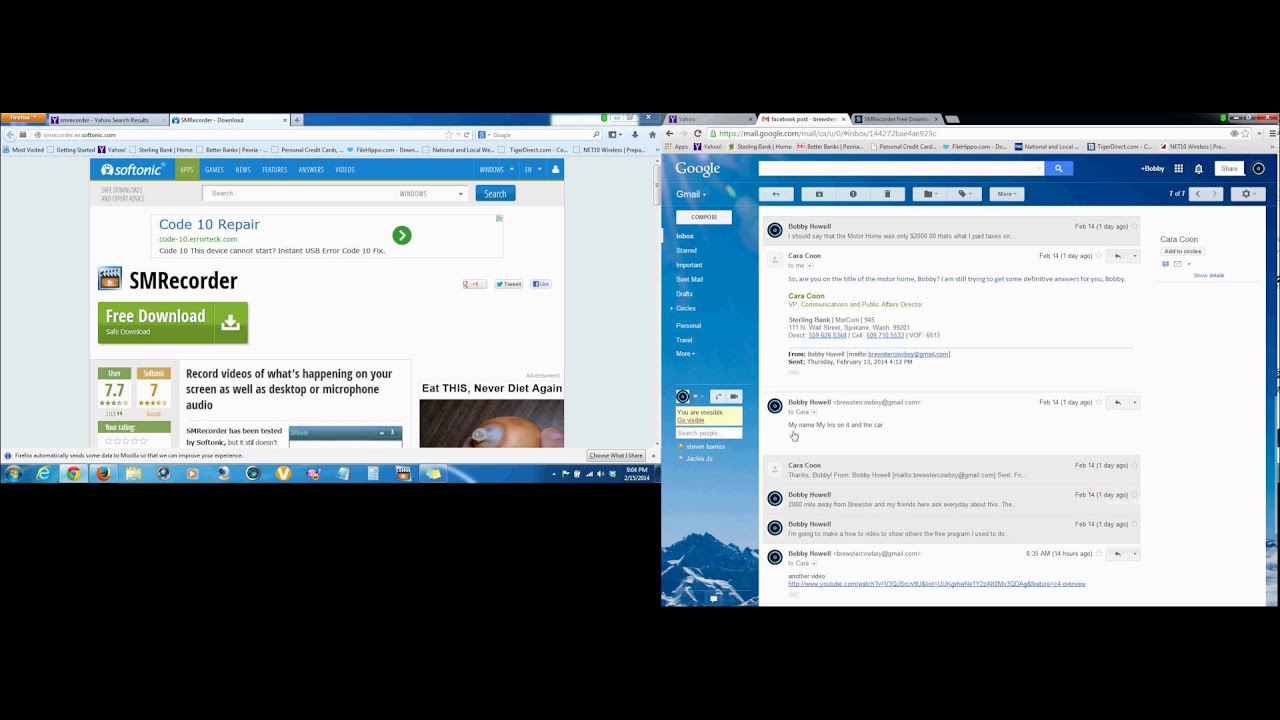The height and width of the screenshot is (720, 1280).
Task: Click Go visible chat link
Action: (690, 420)
